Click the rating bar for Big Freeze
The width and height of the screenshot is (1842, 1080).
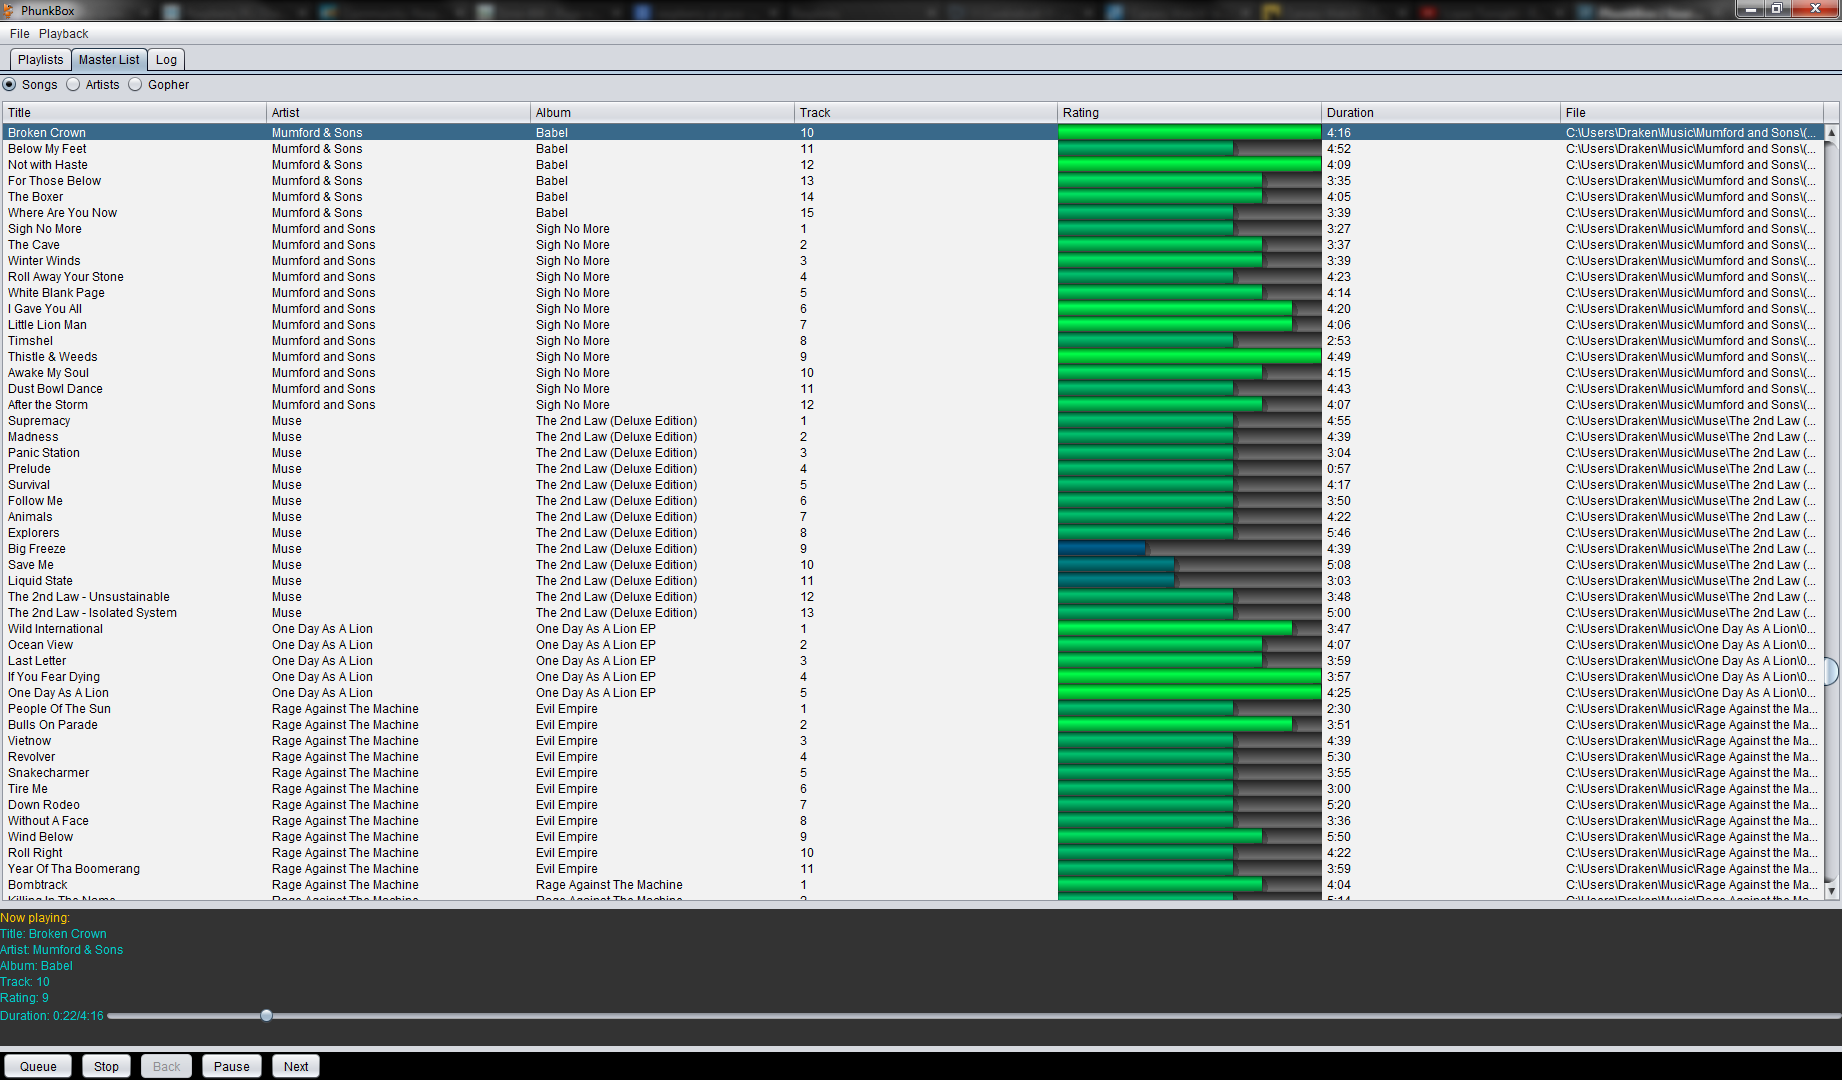1189,549
